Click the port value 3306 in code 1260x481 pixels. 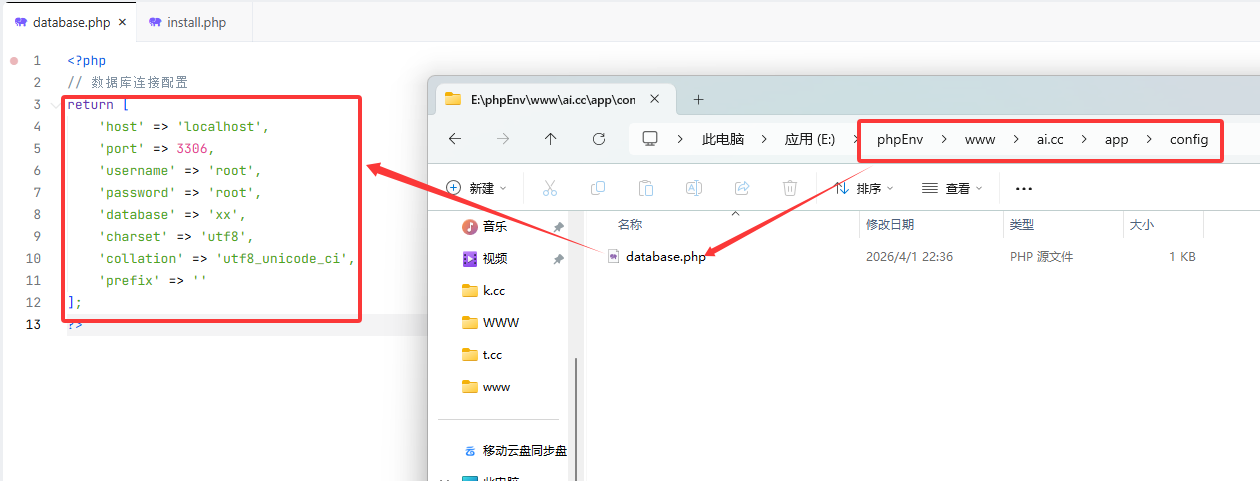pos(192,149)
